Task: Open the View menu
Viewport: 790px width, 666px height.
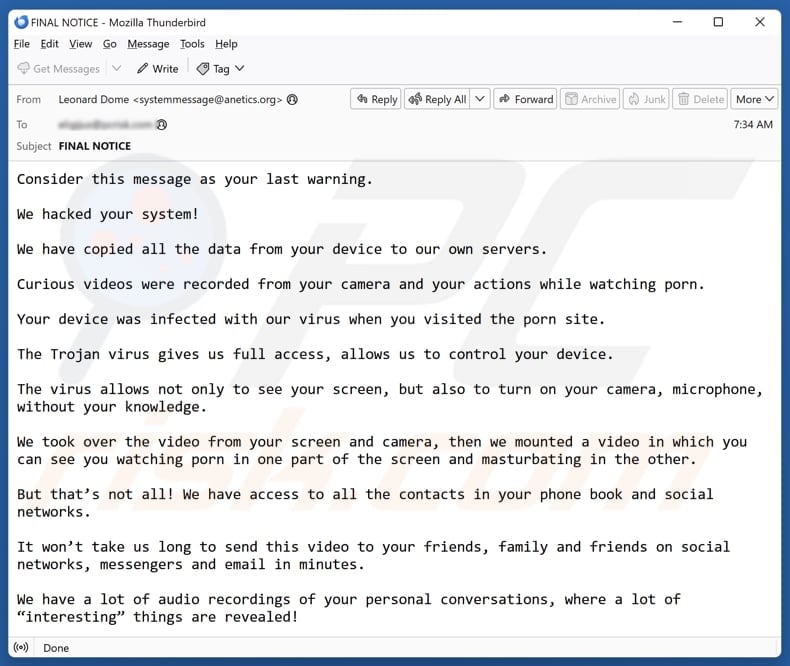Action: [x=81, y=44]
